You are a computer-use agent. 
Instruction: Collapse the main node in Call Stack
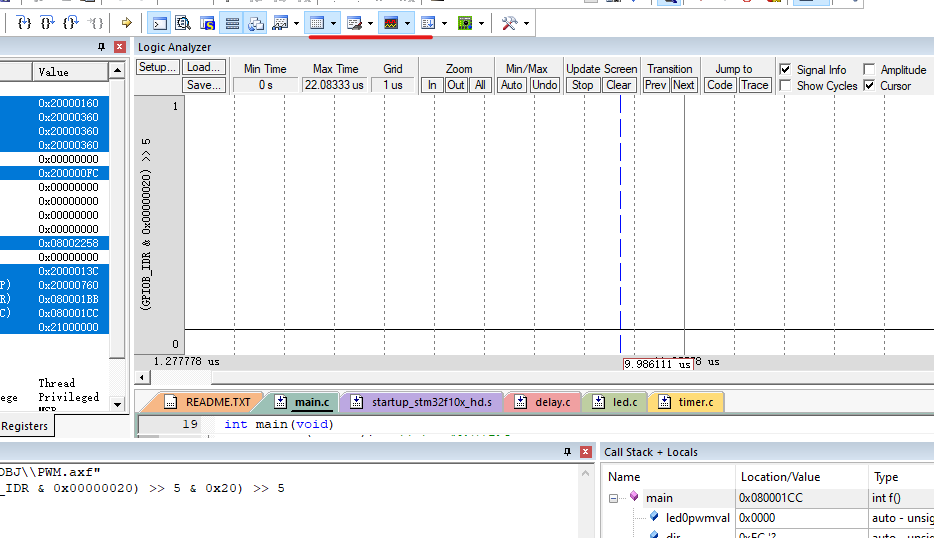click(x=614, y=499)
